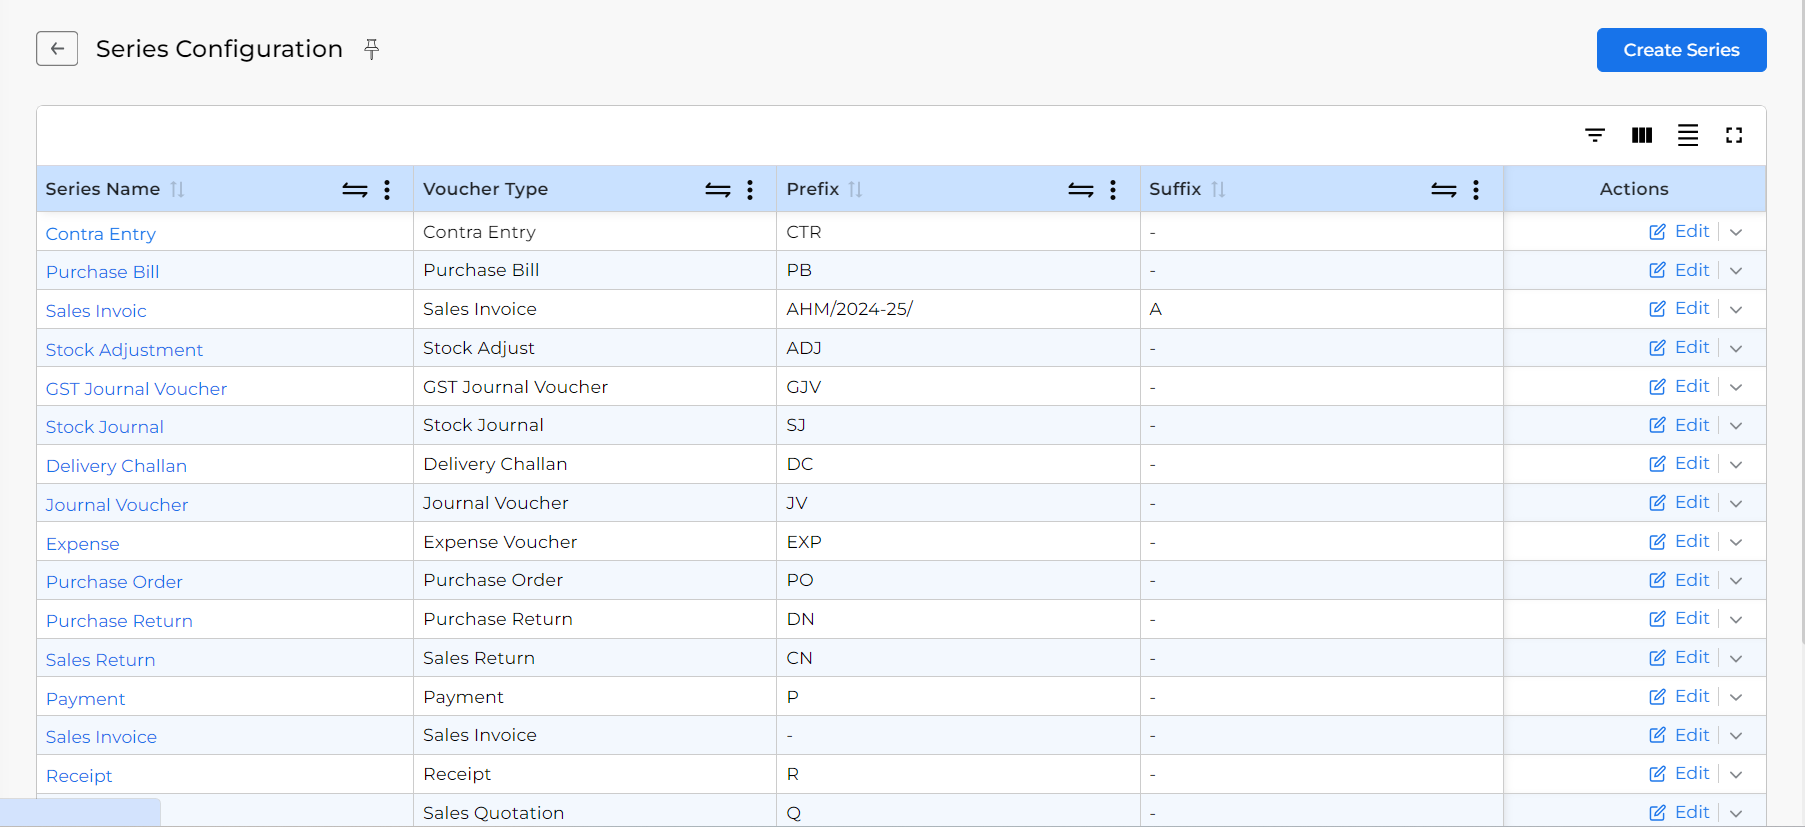The height and width of the screenshot is (827, 1805).
Task: Edit the Expense series
Action: click(1679, 541)
